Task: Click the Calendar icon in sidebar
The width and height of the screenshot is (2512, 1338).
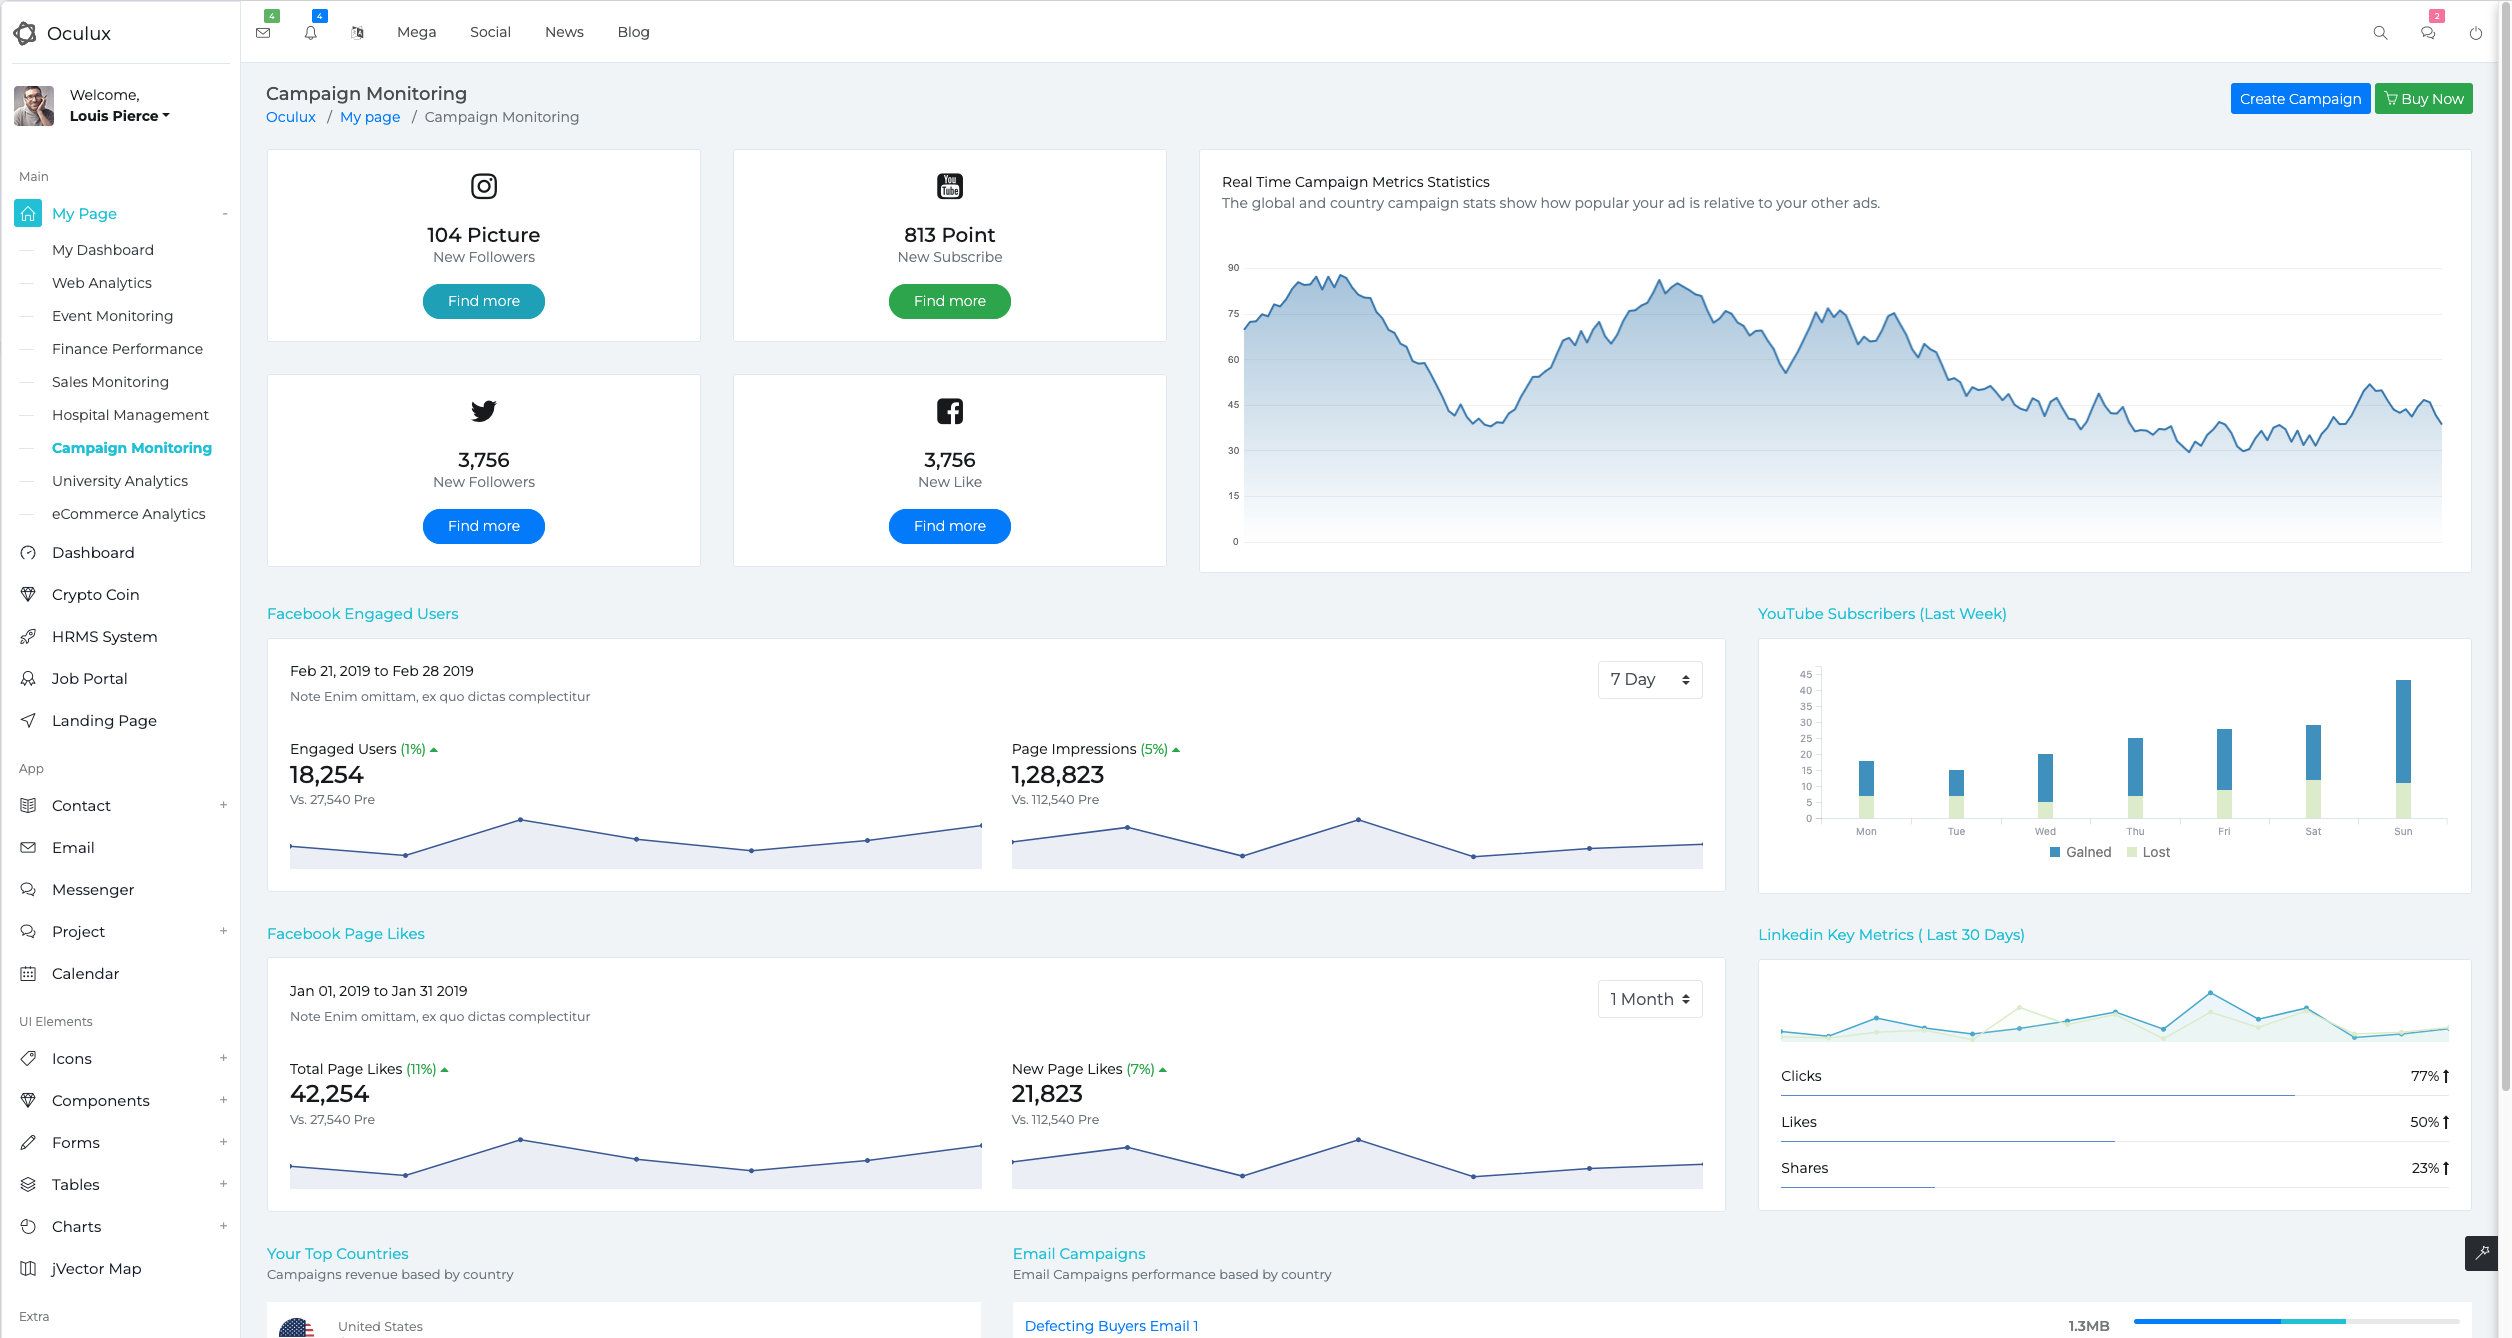Action: point(28,974)
